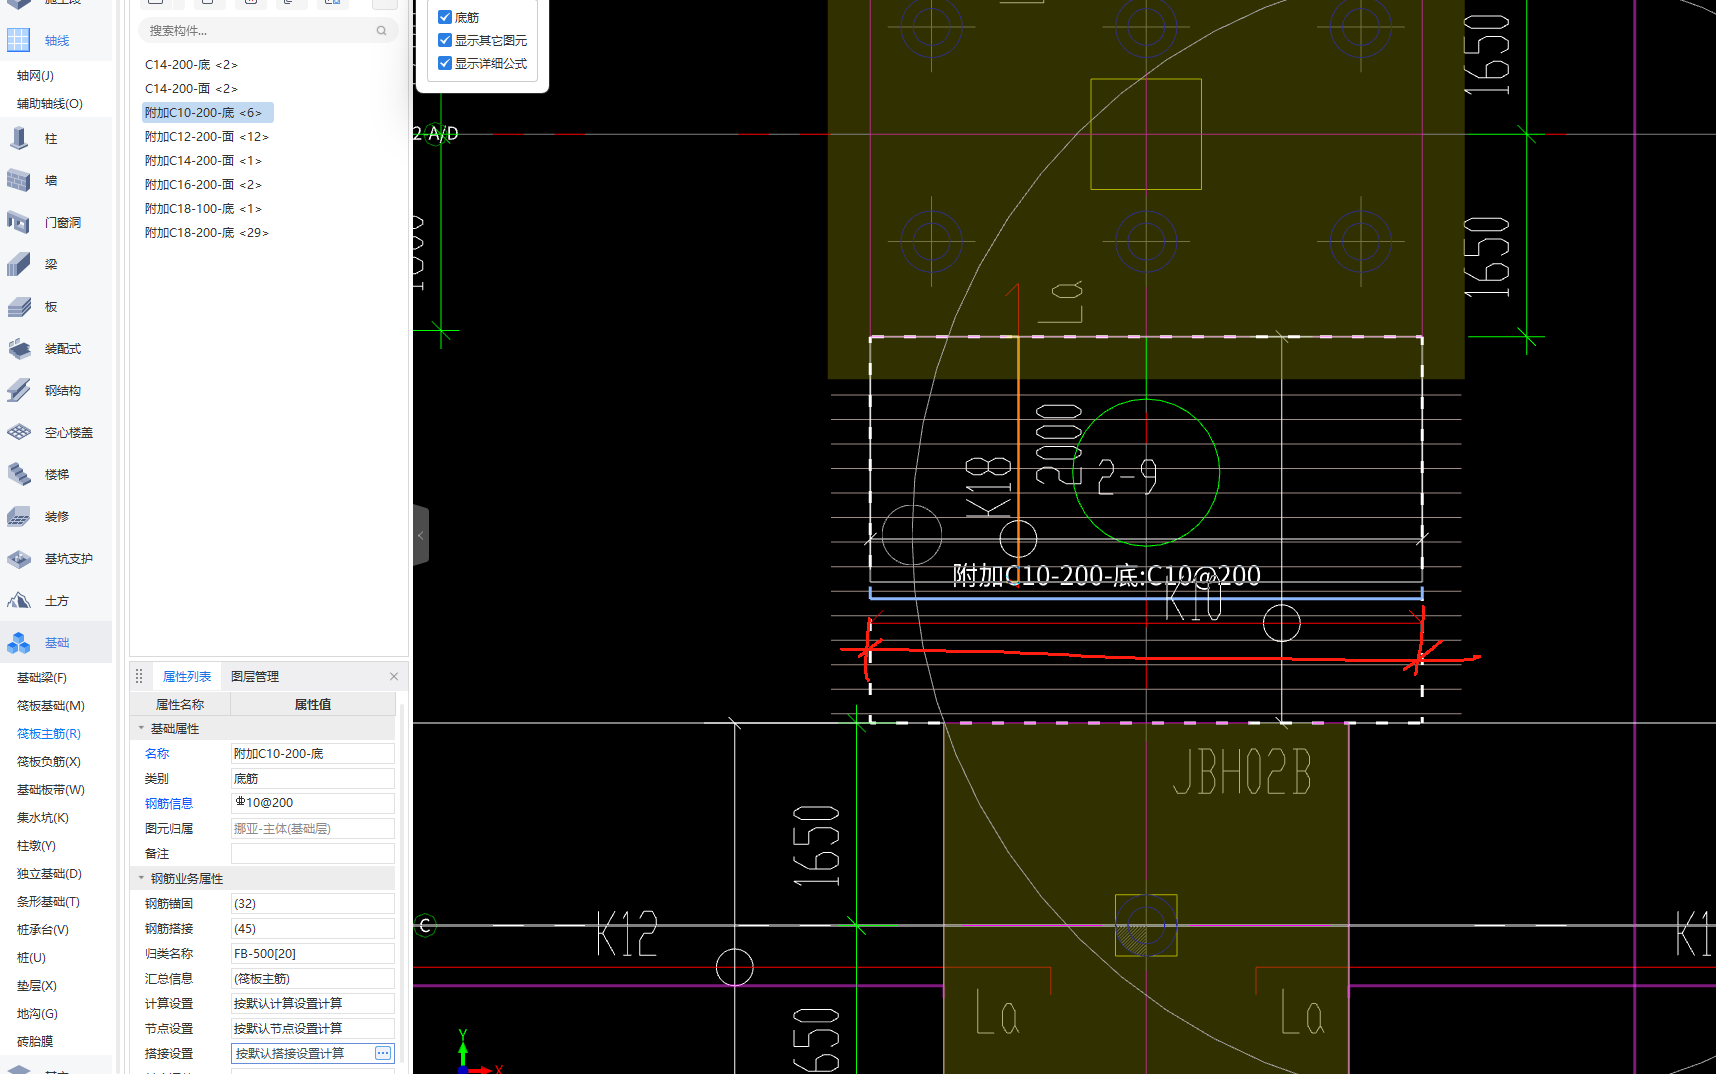Select 桩(U) item
Viewport: 1716px width, 1074px height.
[x=31, y=958]
